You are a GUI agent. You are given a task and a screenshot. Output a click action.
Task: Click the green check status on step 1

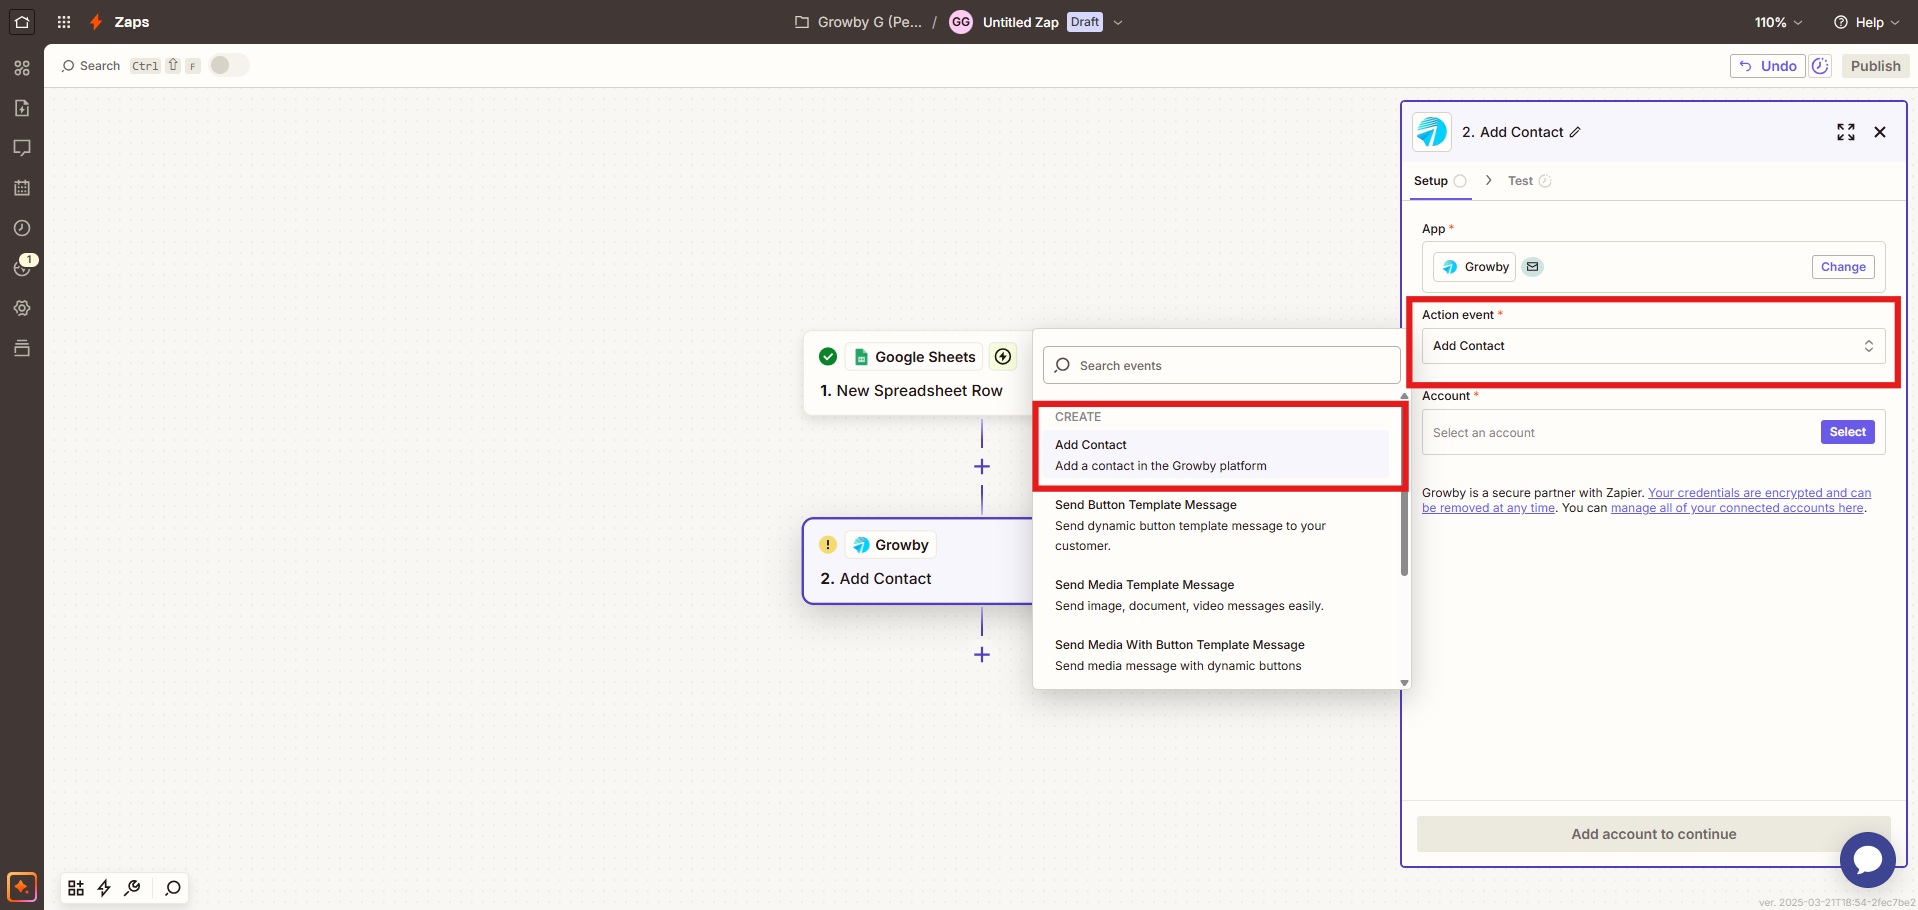[x=828, y=357]
